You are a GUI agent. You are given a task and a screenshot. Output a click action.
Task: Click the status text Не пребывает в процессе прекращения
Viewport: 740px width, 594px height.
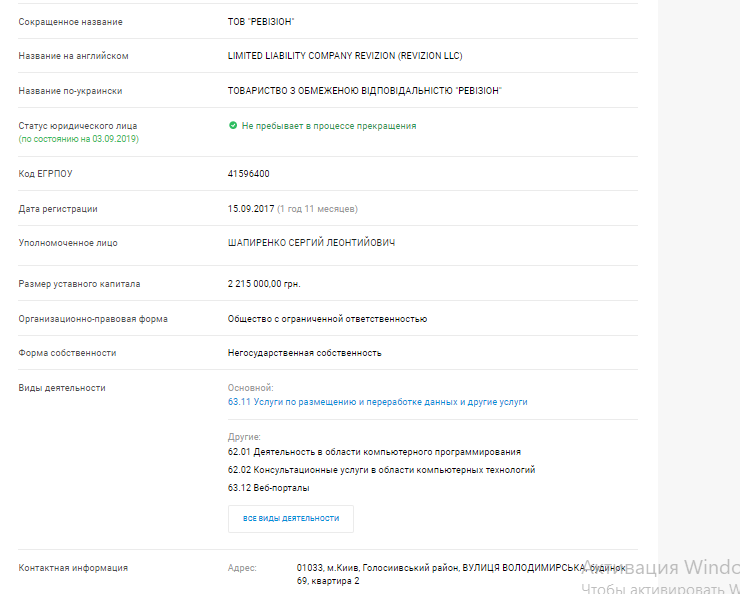(x=328, y=126)
